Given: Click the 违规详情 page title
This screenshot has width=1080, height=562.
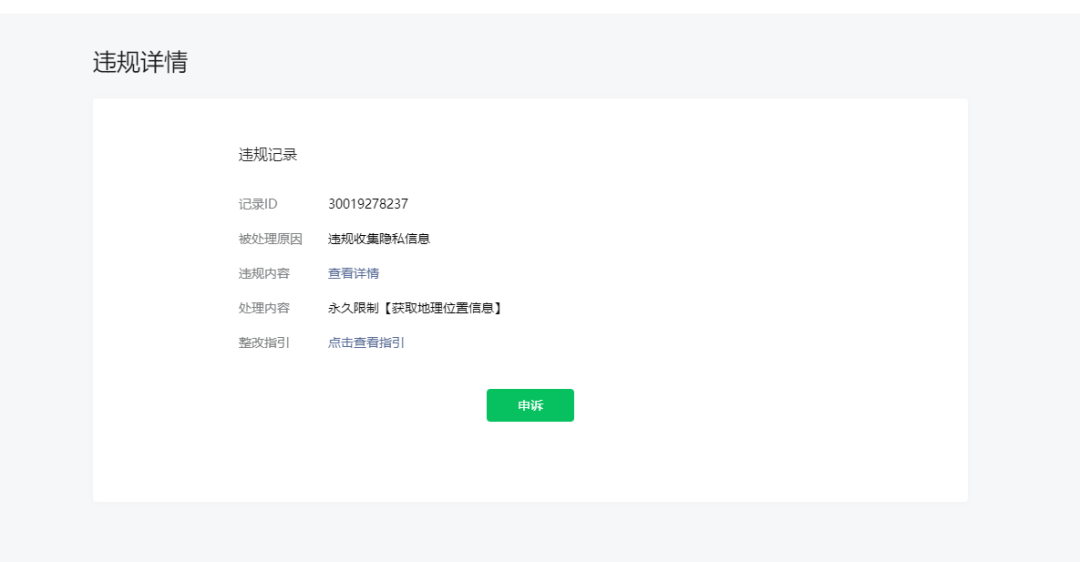Looking at the screenshot, I should pos(140,62).
